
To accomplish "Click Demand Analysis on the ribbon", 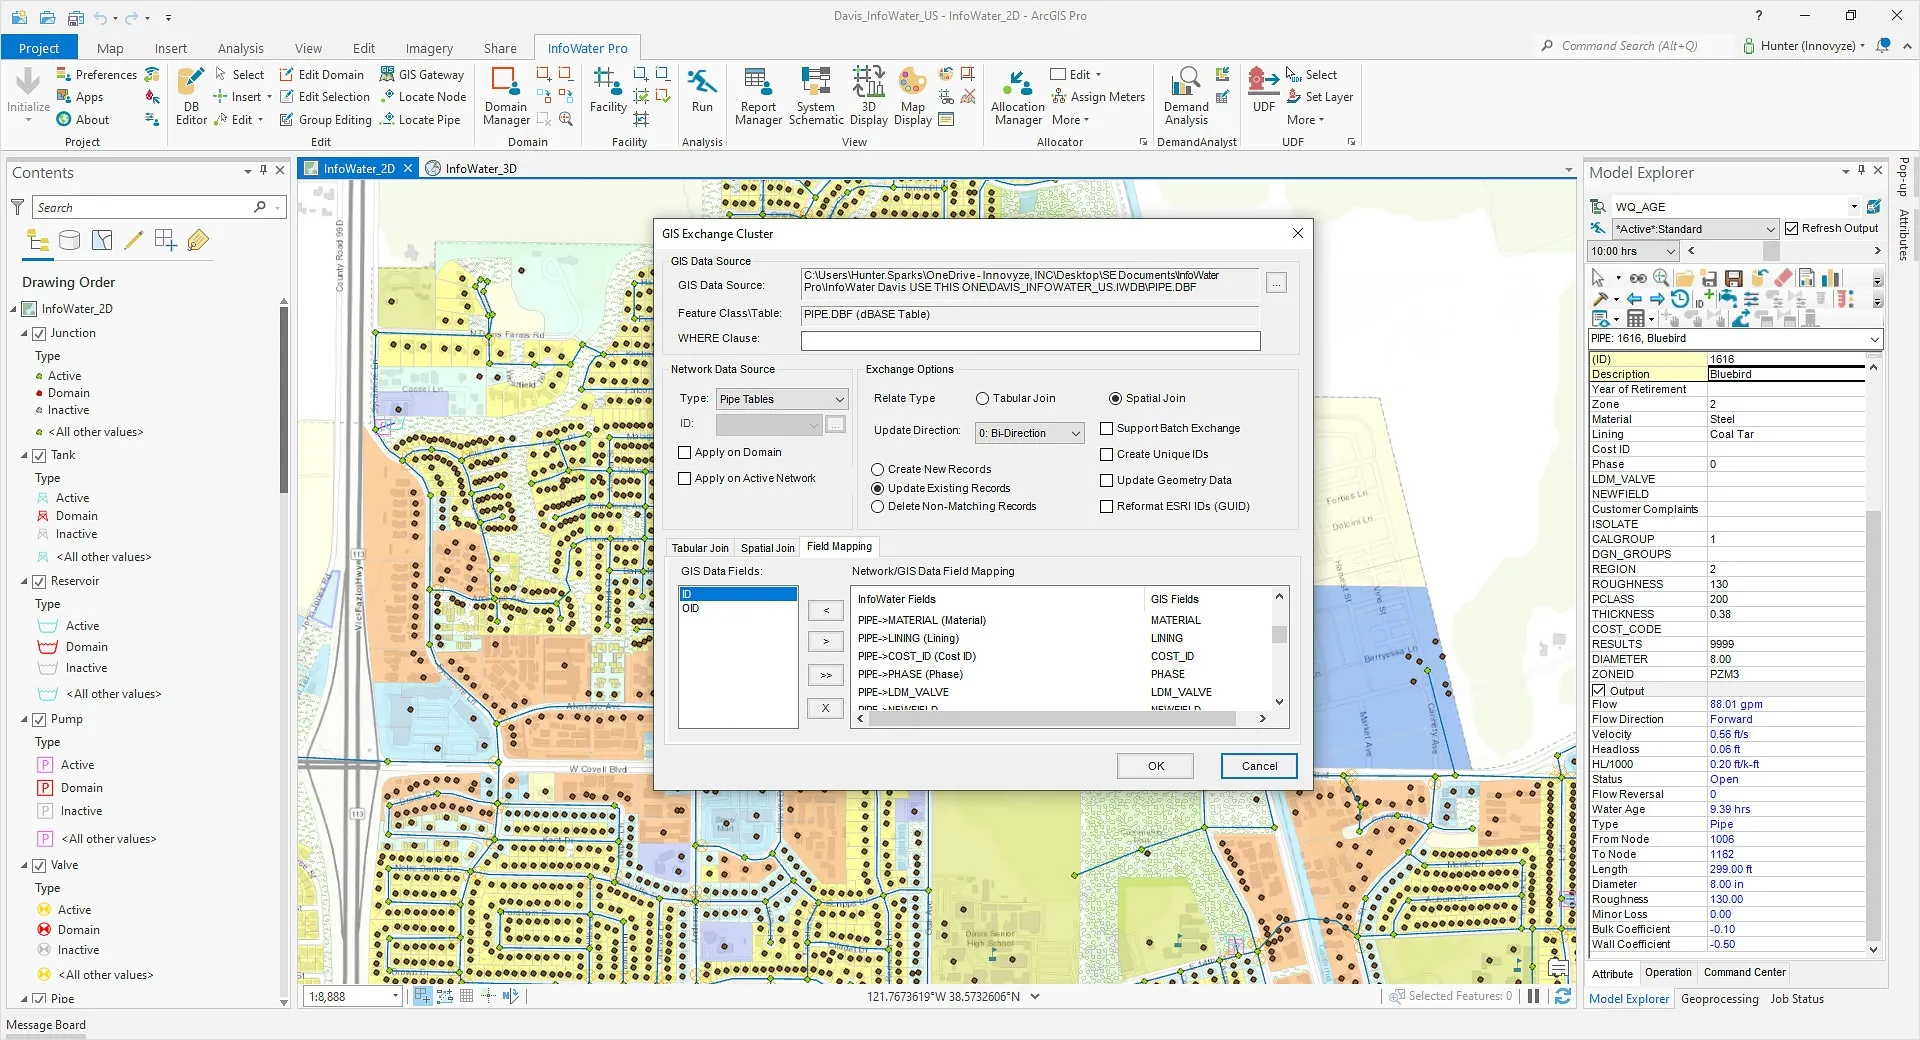I will (1185, 95).
